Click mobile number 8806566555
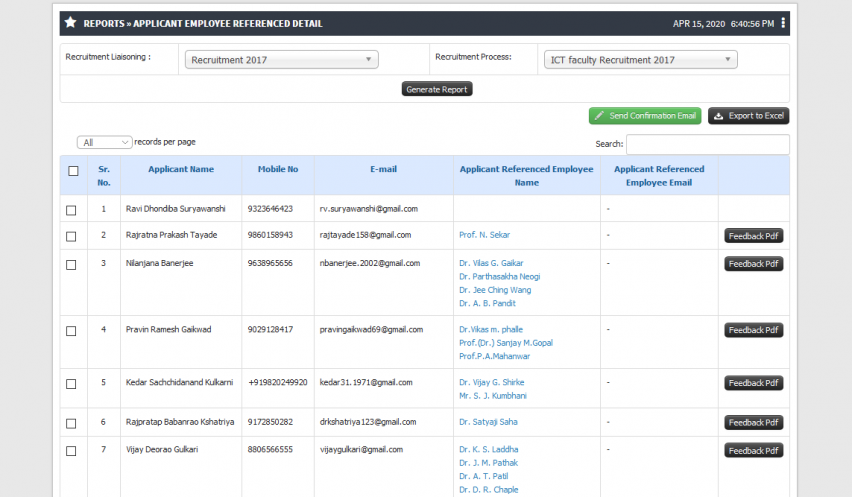This screenshot has height=497, width=852. (x=270, y=449)
